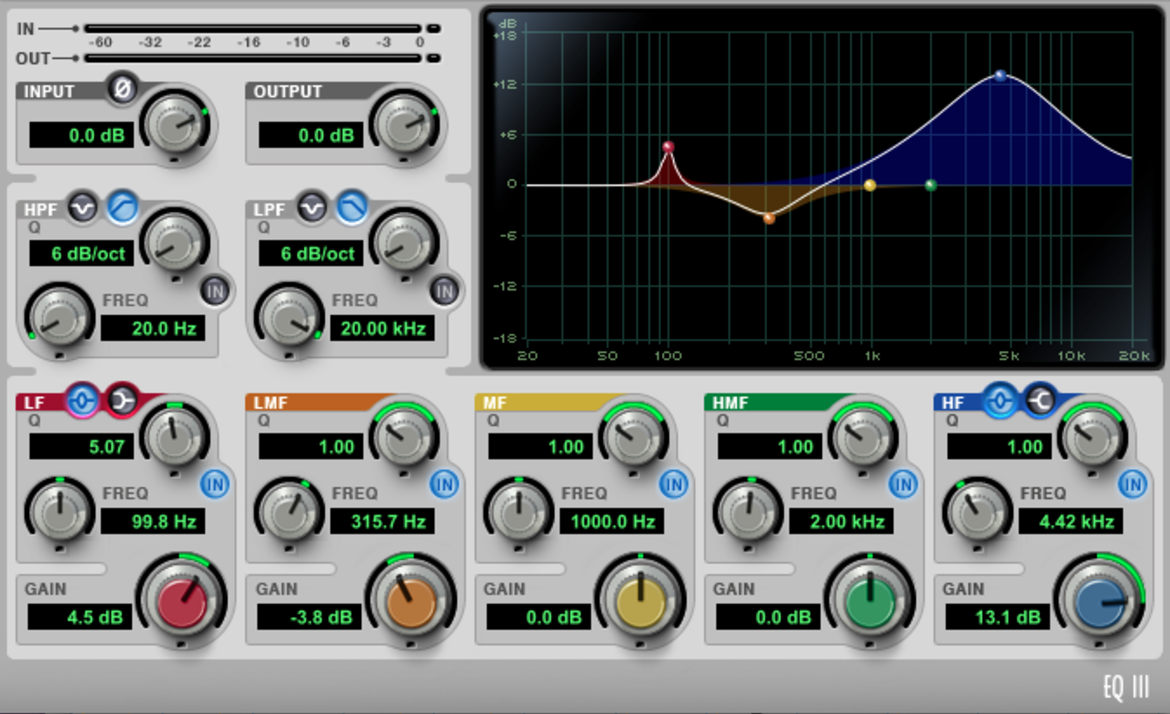Viewport: 1170px width, 714px height.
Task: Click the blue HF point on the graph
Action: coord(1001,75)
